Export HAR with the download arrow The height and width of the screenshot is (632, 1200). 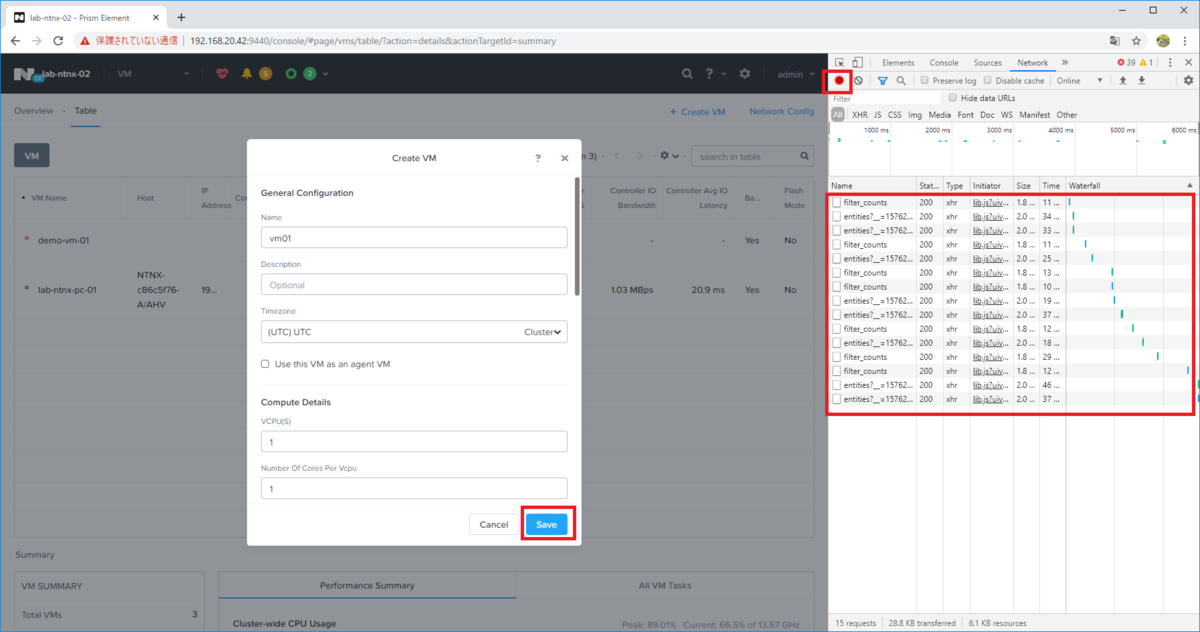click(1141, 80)
